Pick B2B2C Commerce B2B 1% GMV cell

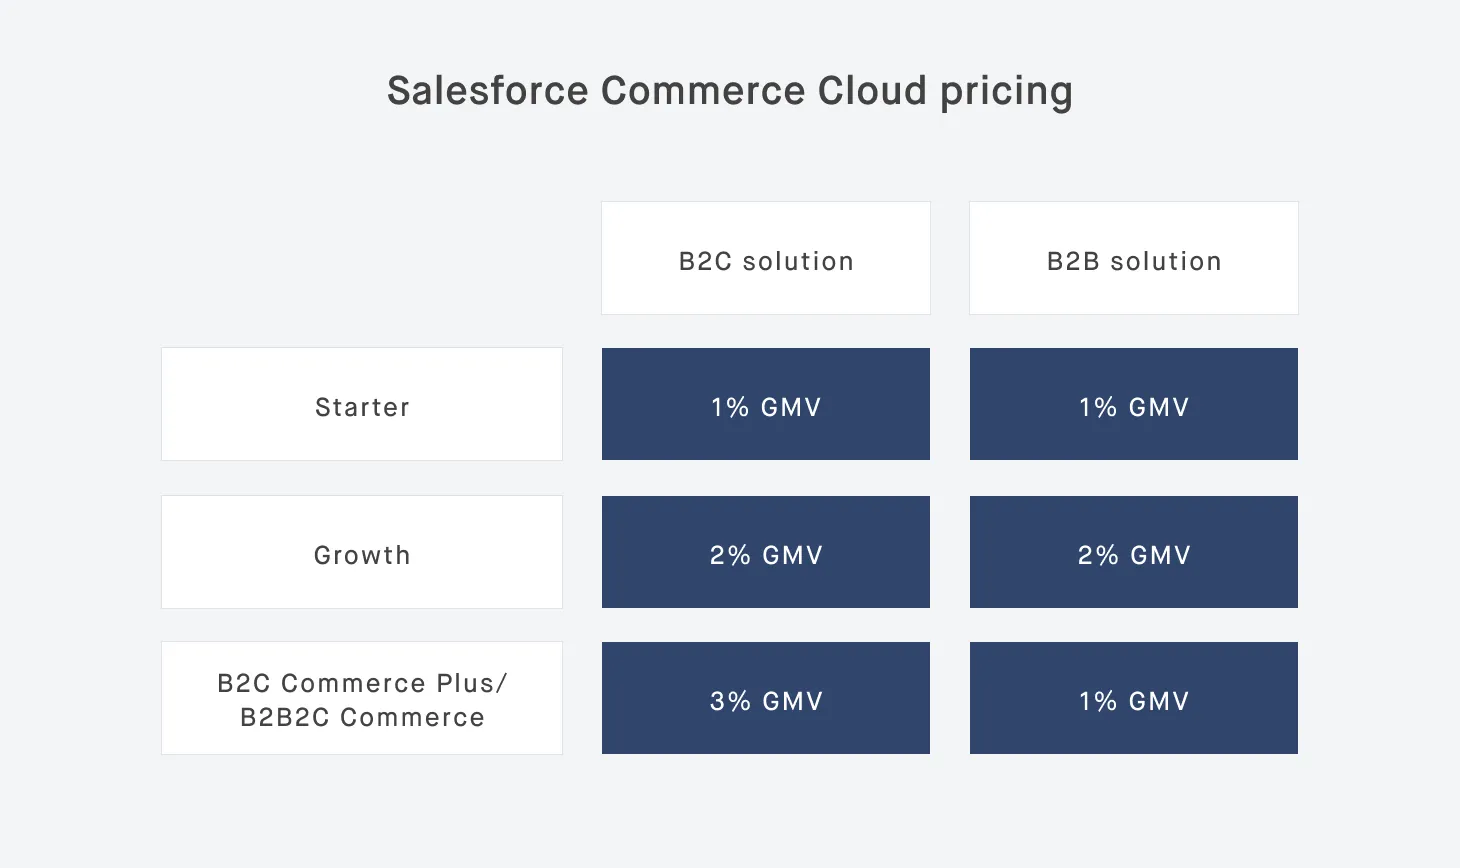click(x=1134, y=700)
